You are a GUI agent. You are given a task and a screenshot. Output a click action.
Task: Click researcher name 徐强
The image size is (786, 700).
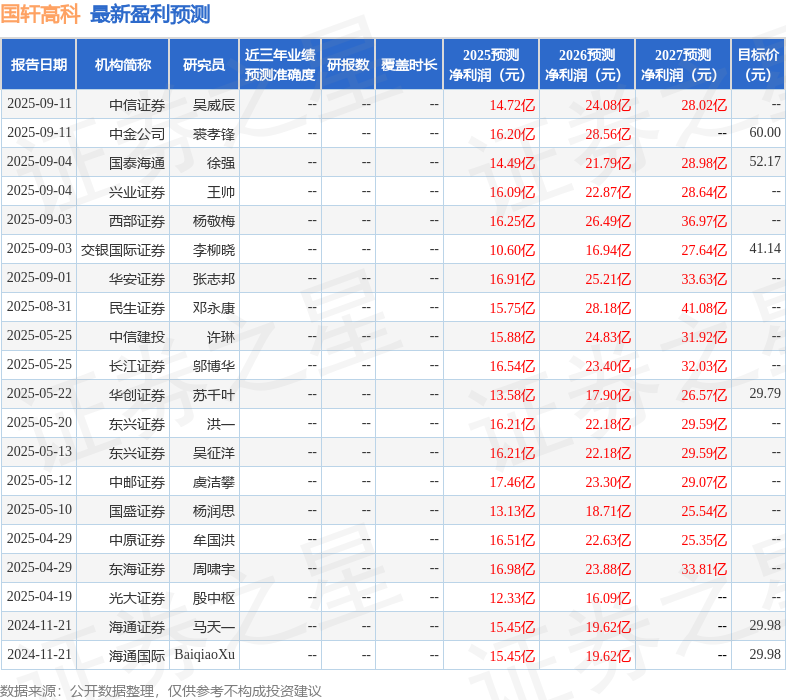coord(221,163)
